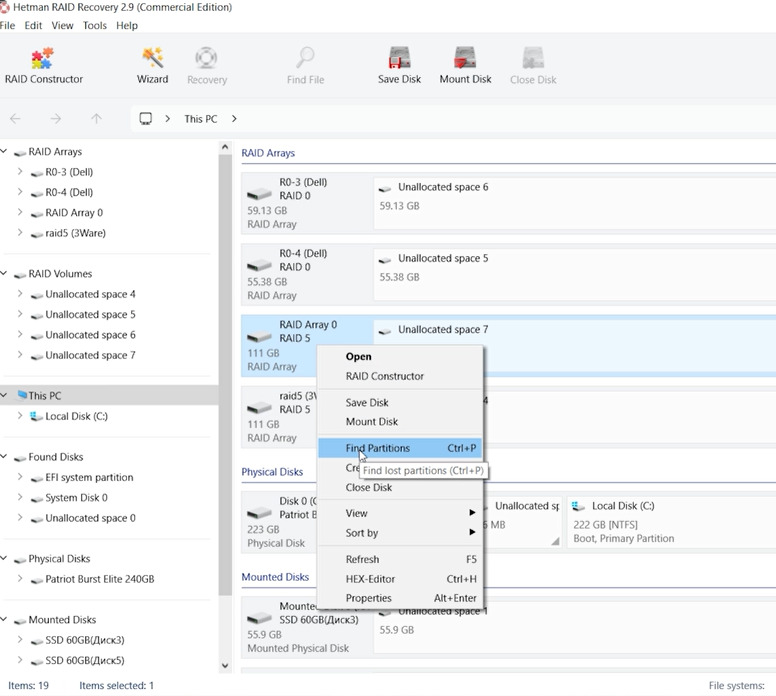Screen dimensions: 776x696
Task: Open the Help menu
Action: (x=127, y=25)
